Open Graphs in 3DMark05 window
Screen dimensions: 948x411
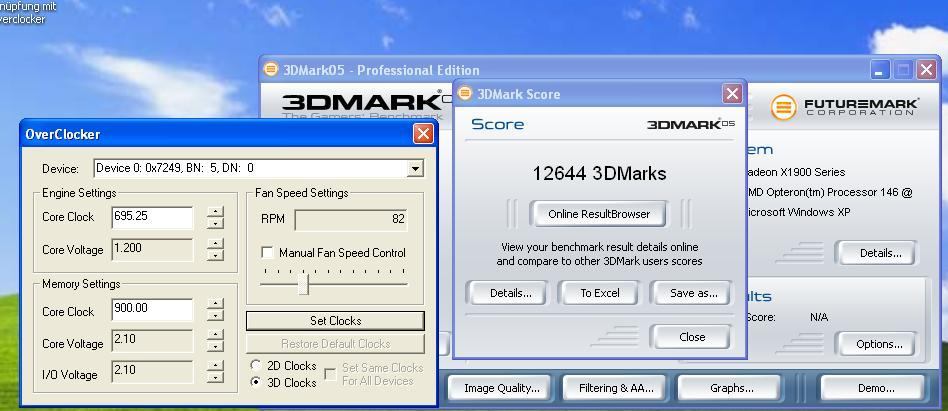pyautogui.click(x=731, y=388)
